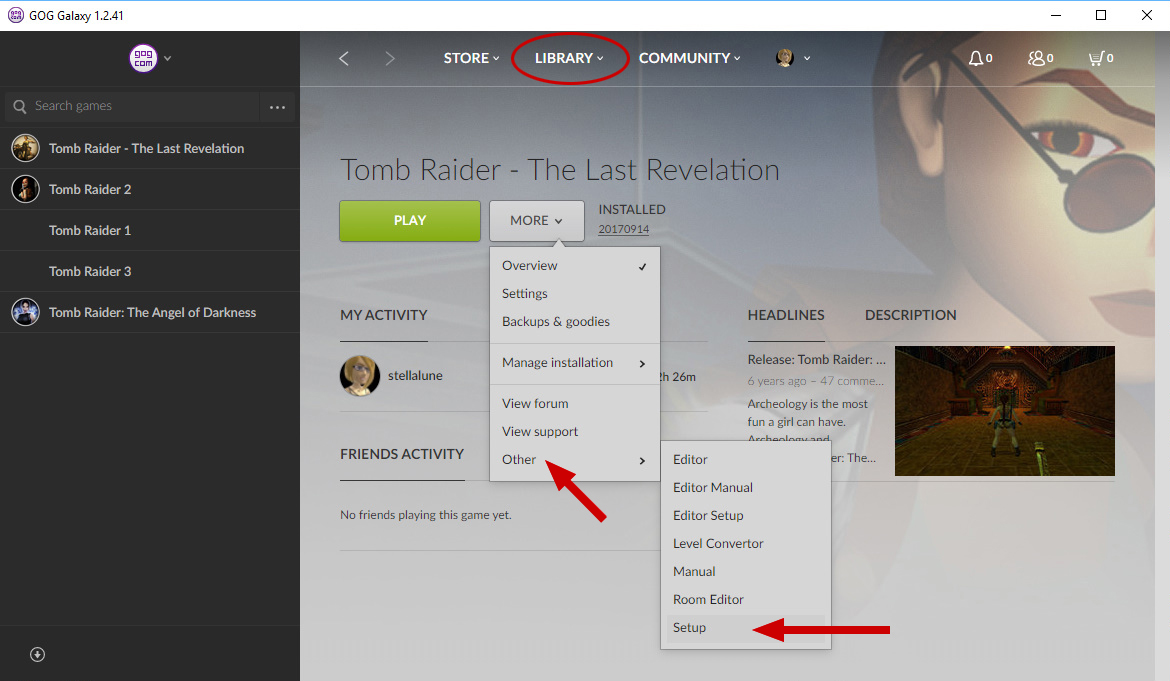The height and width of the screenshot is (681, 1170).
Task: Click the three-dots options icon beside search
Action: tap(278, 107)
